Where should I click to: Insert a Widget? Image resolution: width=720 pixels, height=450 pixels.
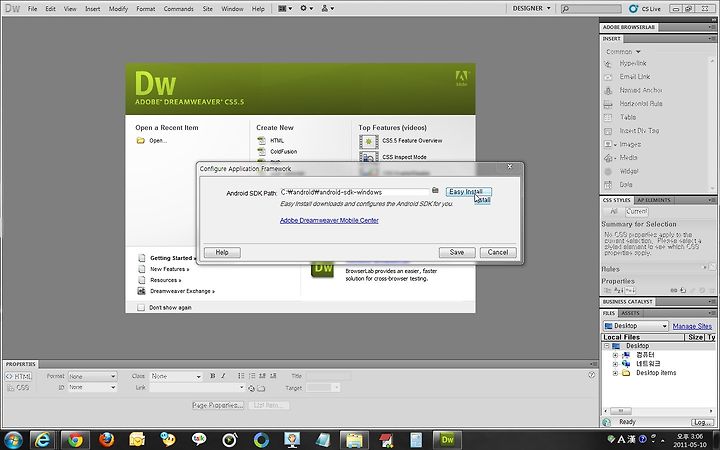[629, 171]
